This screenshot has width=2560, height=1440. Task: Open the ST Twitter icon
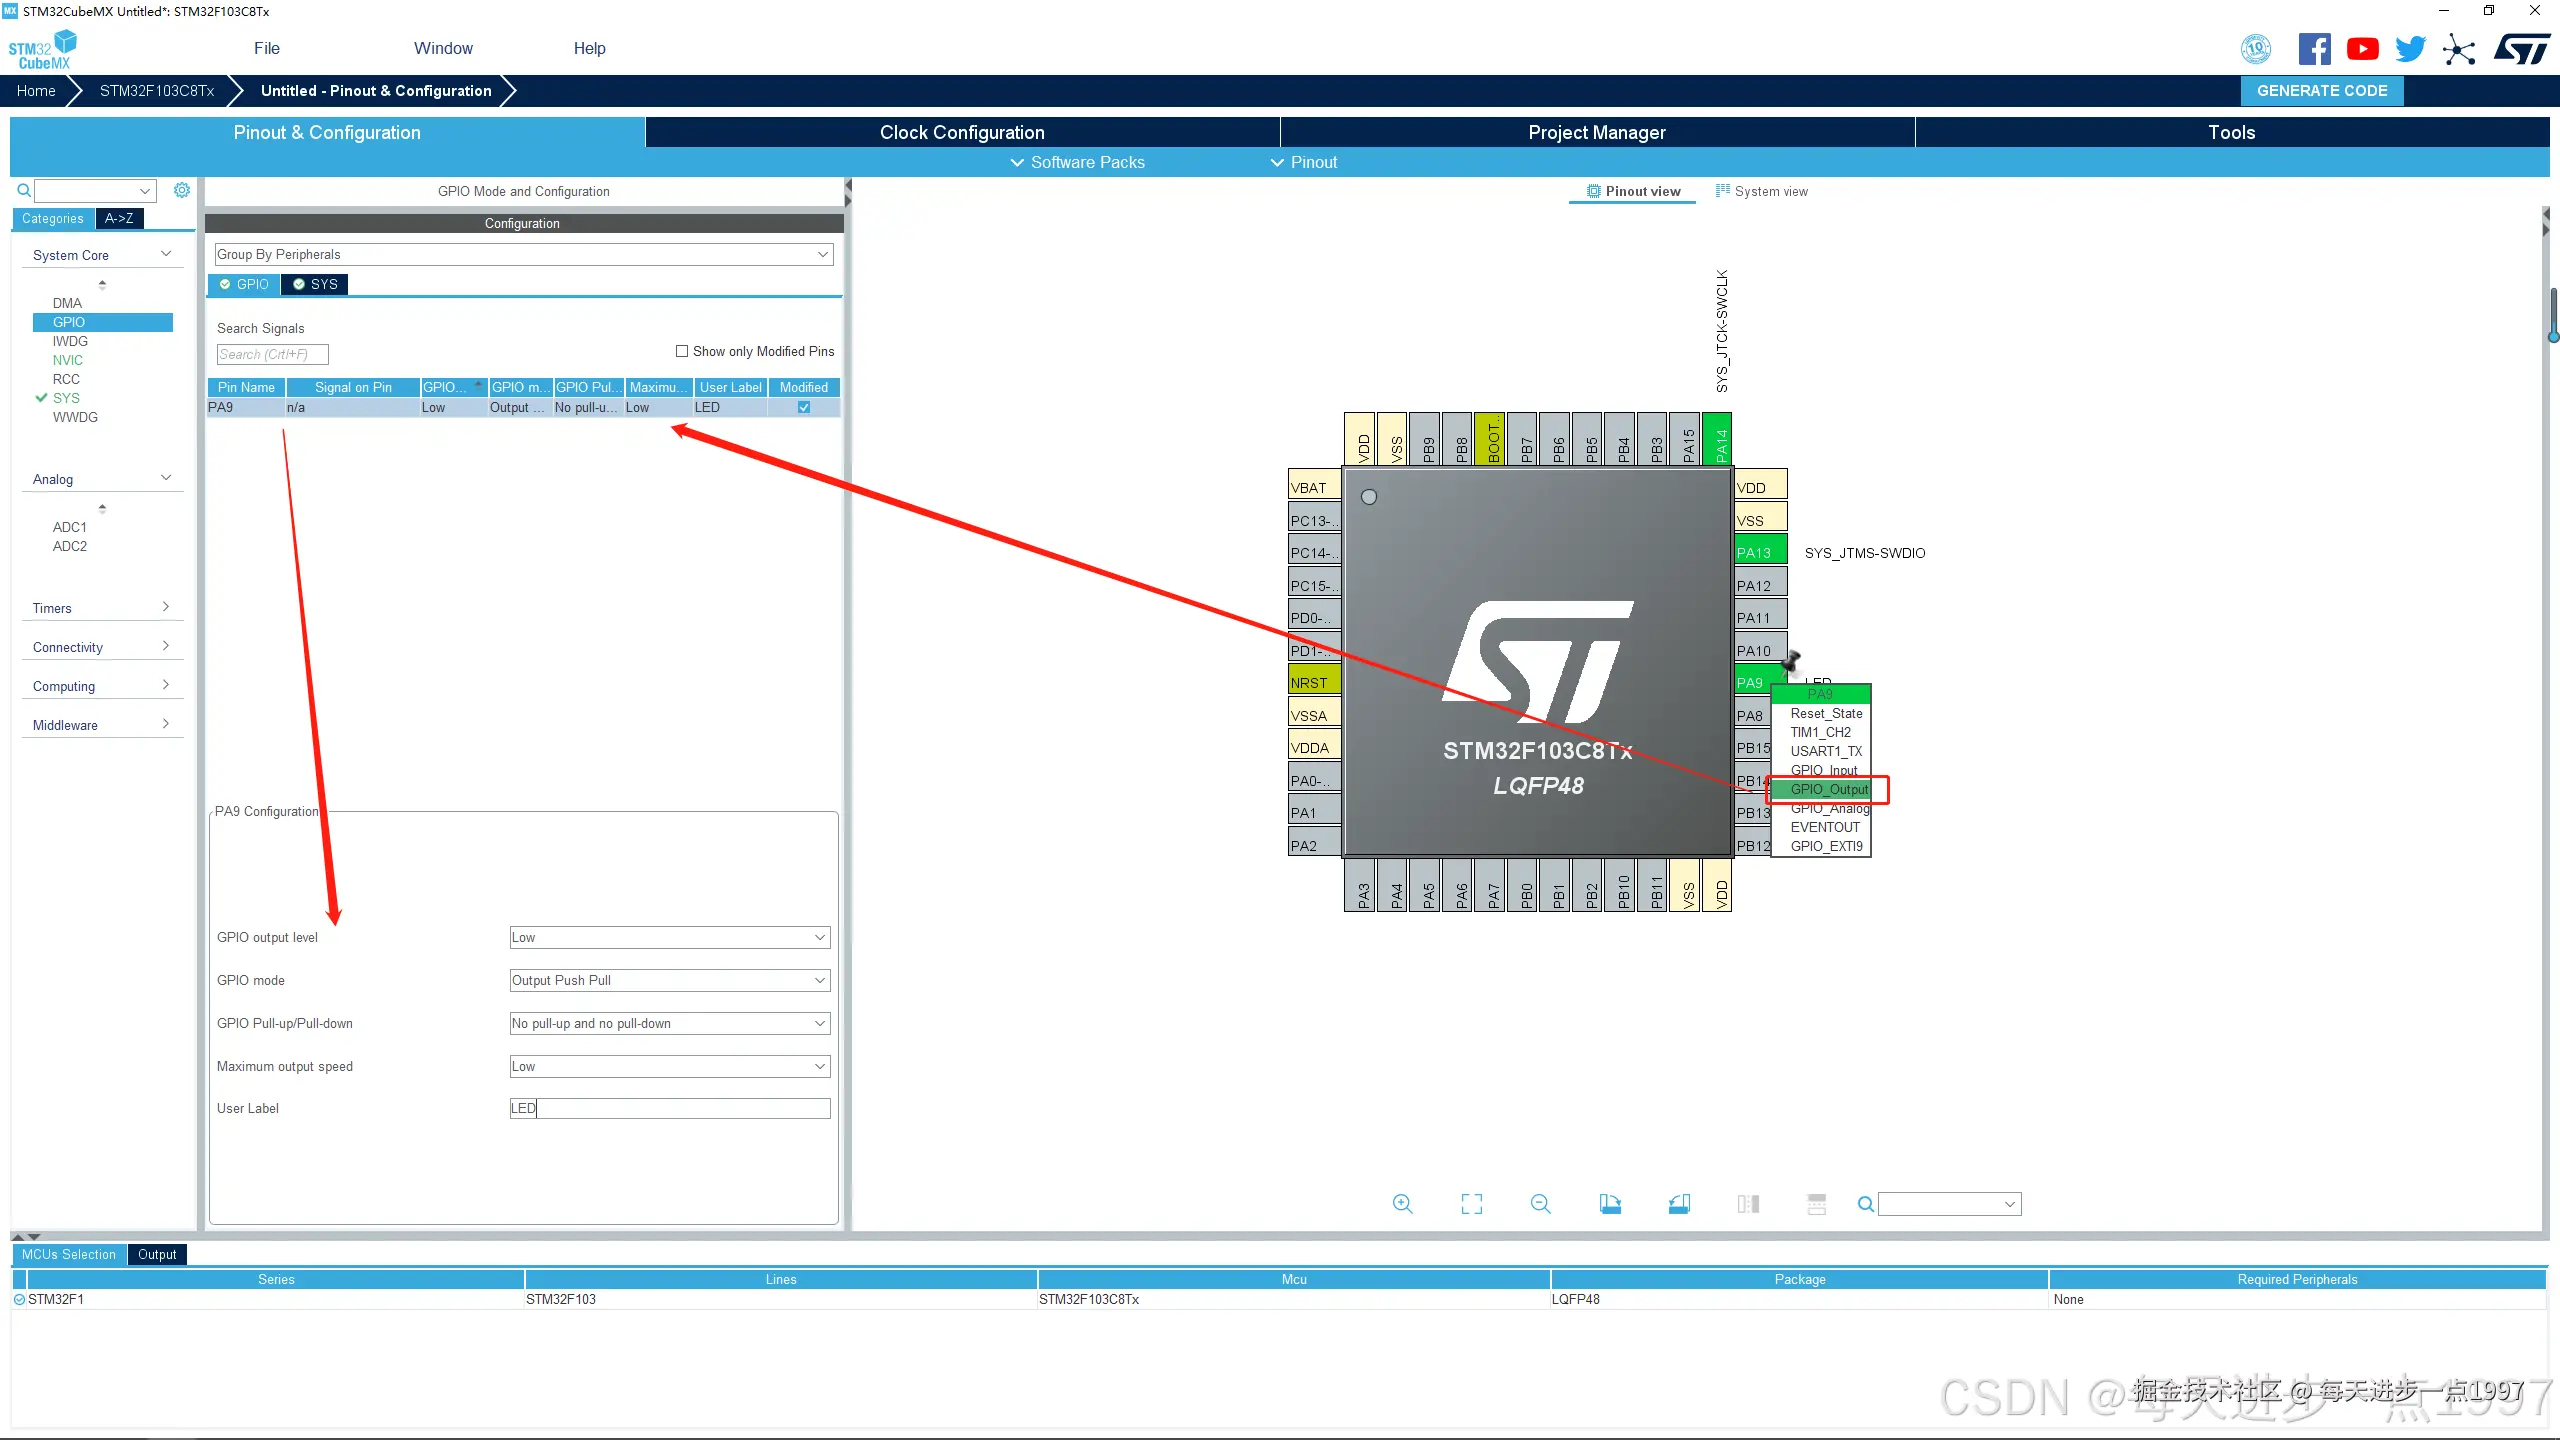[2411, 49]
